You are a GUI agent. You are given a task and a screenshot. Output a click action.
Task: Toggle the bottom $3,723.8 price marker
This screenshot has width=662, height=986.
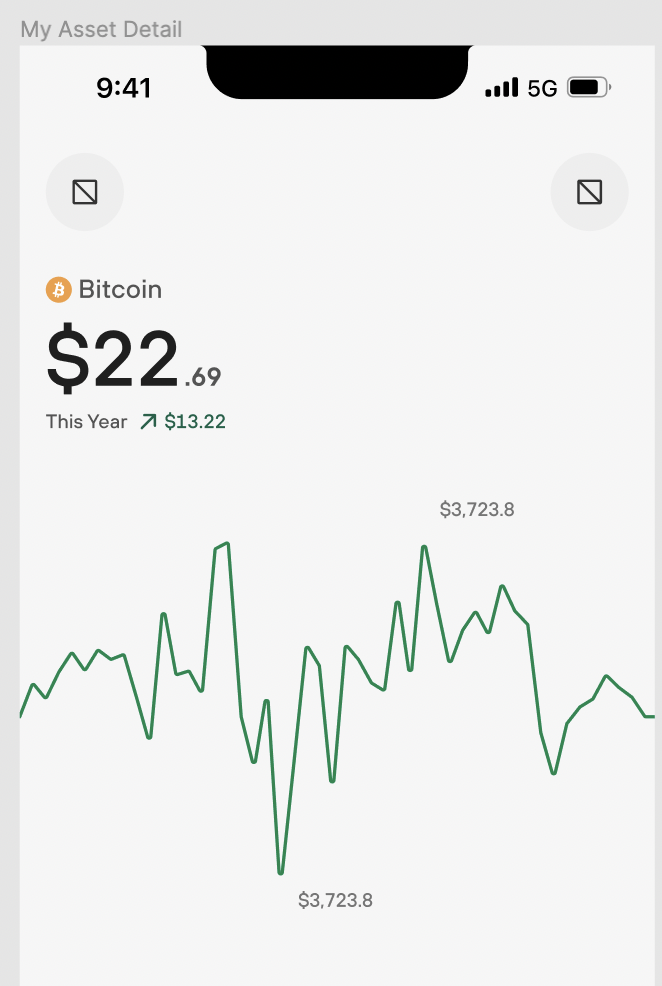coord(335,900)
